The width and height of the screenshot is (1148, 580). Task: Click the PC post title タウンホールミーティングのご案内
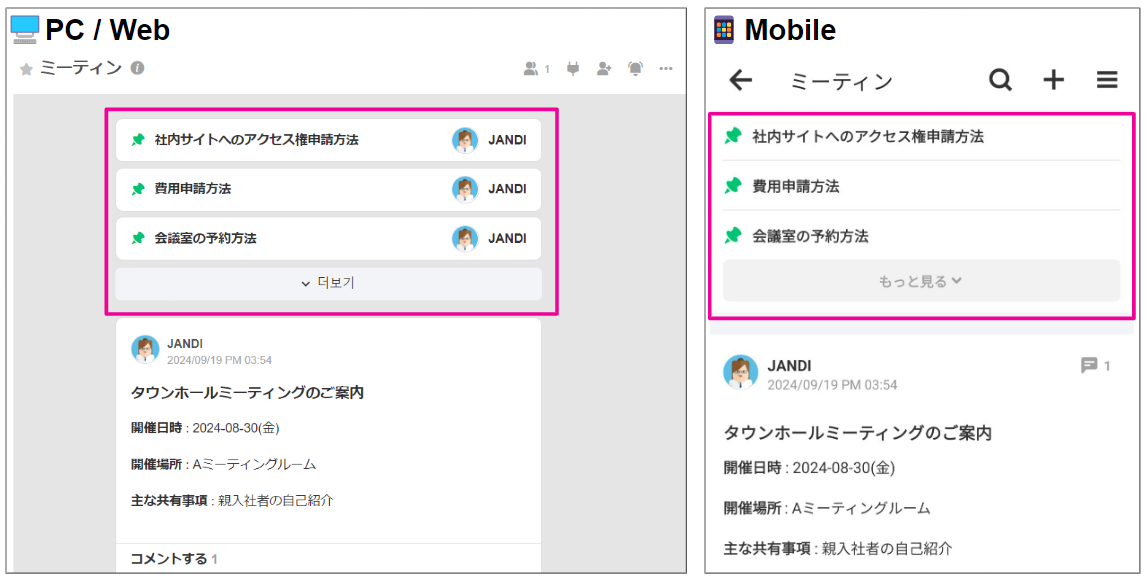pyautogui.click(x=247, y=393)
